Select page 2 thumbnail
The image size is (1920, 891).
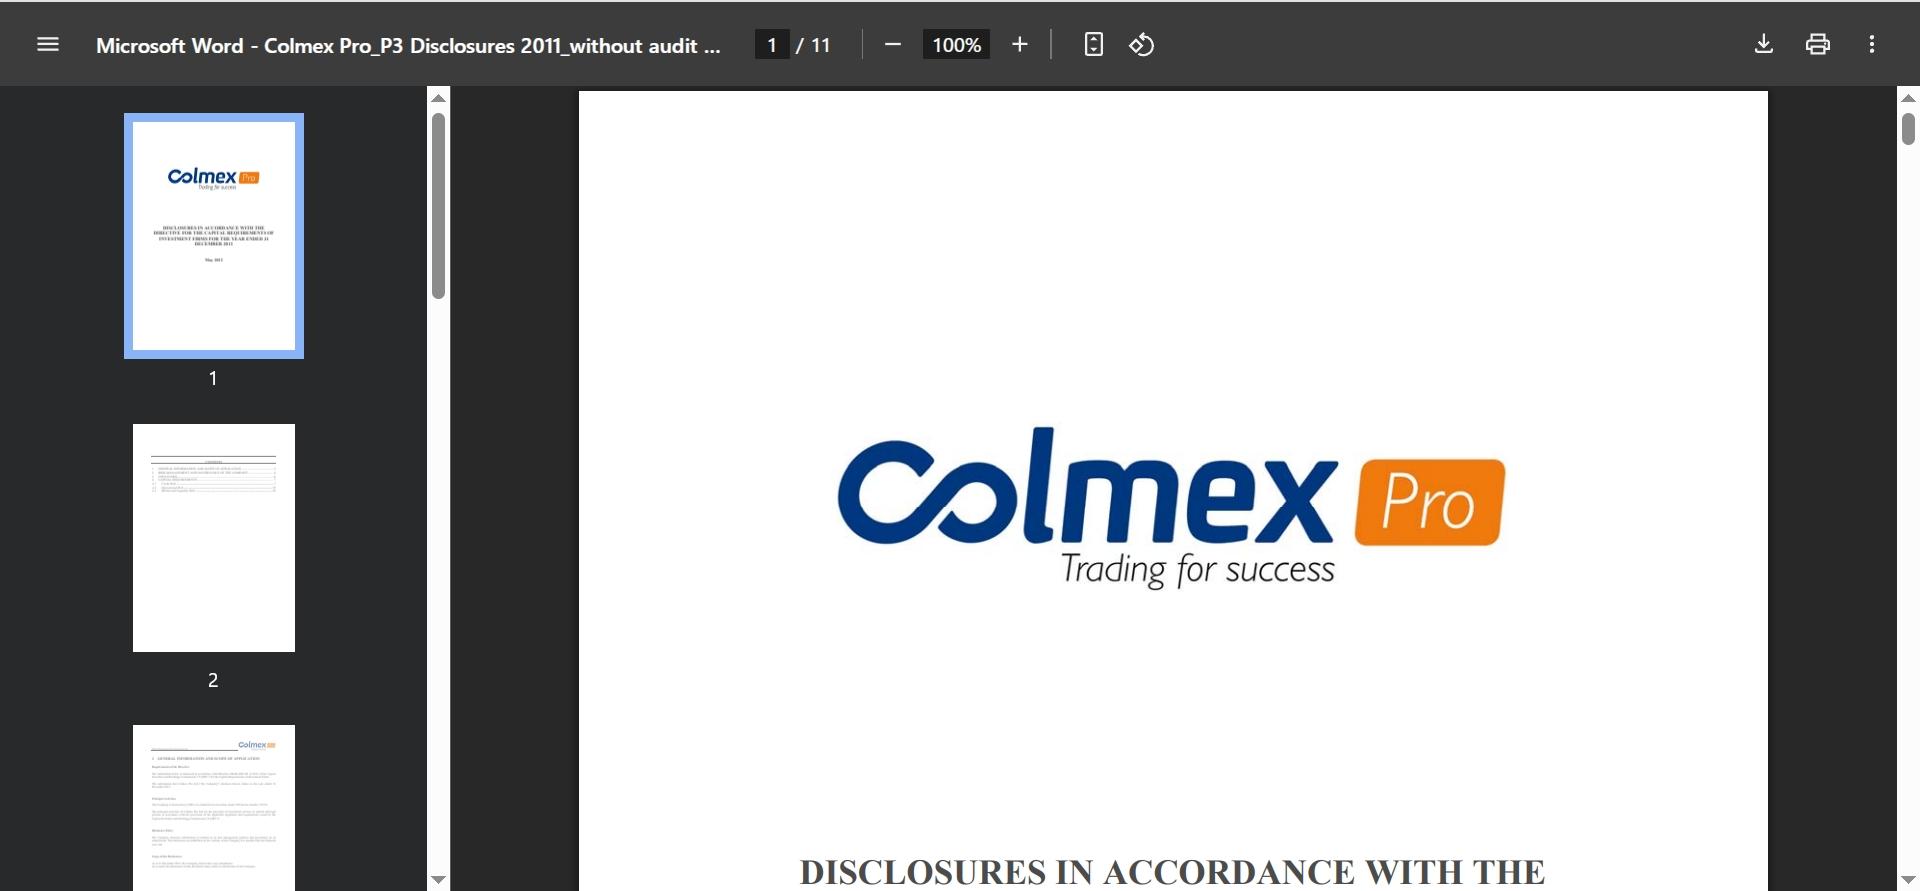click(x=214, y=538)
